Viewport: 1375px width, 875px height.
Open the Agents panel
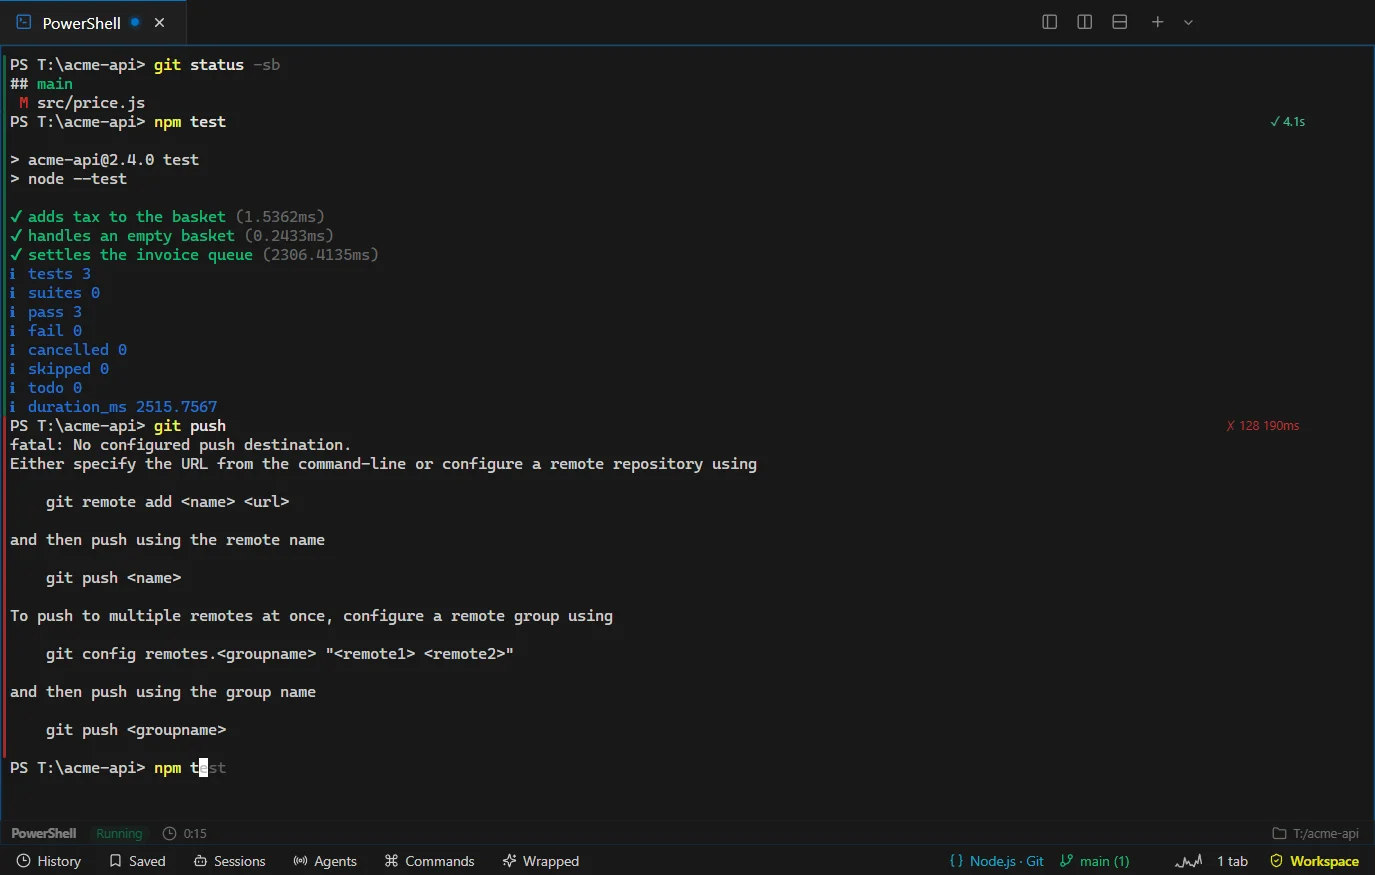pos(325,861)
